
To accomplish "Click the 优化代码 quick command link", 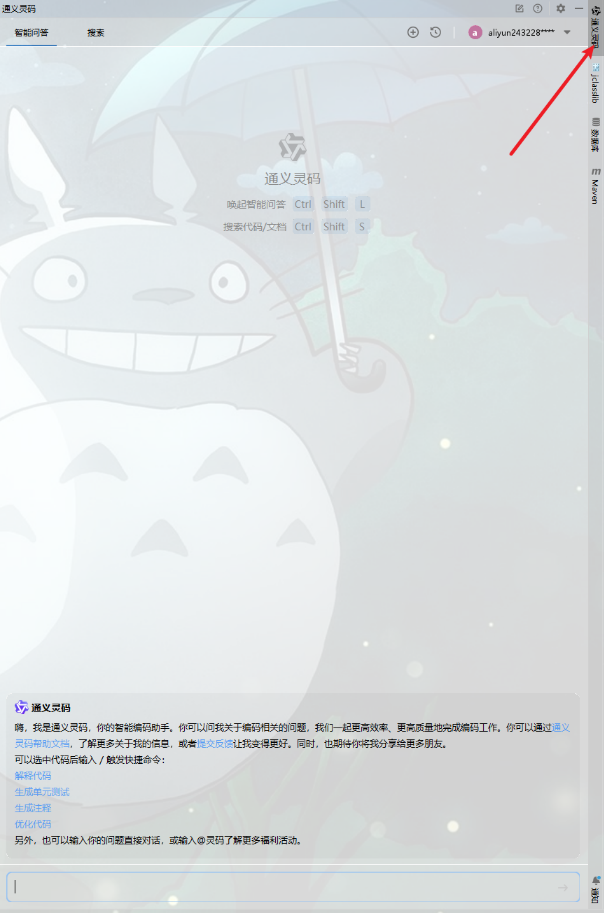I will tap(33, 824).
